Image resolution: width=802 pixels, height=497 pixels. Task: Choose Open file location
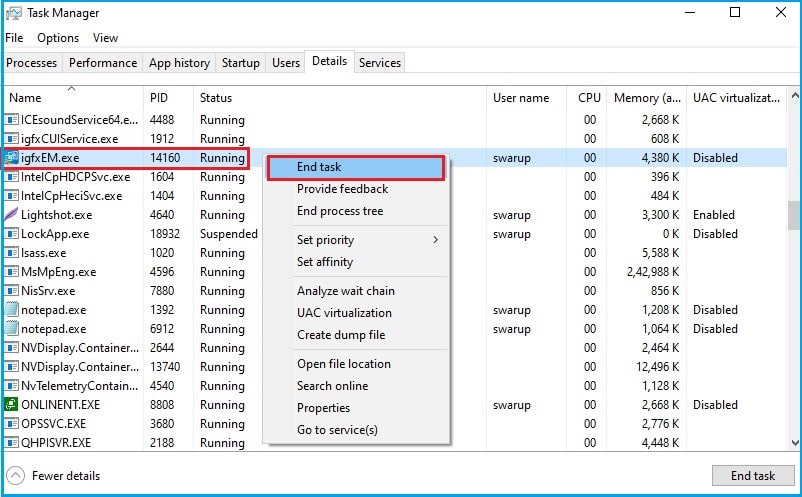pyautogui.click(x=356, y=364)
